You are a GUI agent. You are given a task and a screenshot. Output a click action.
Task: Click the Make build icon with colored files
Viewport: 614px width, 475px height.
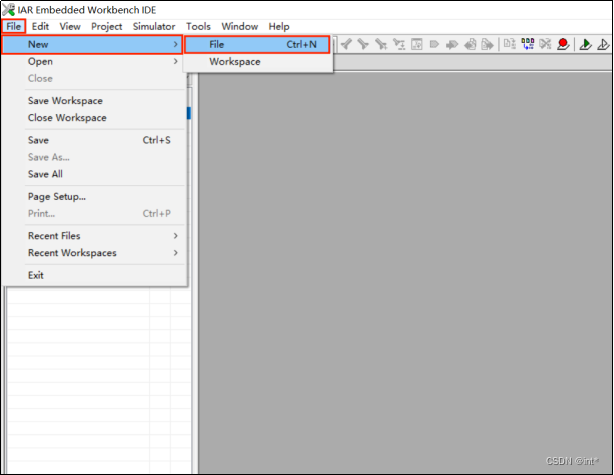click(x=527, y=44)
